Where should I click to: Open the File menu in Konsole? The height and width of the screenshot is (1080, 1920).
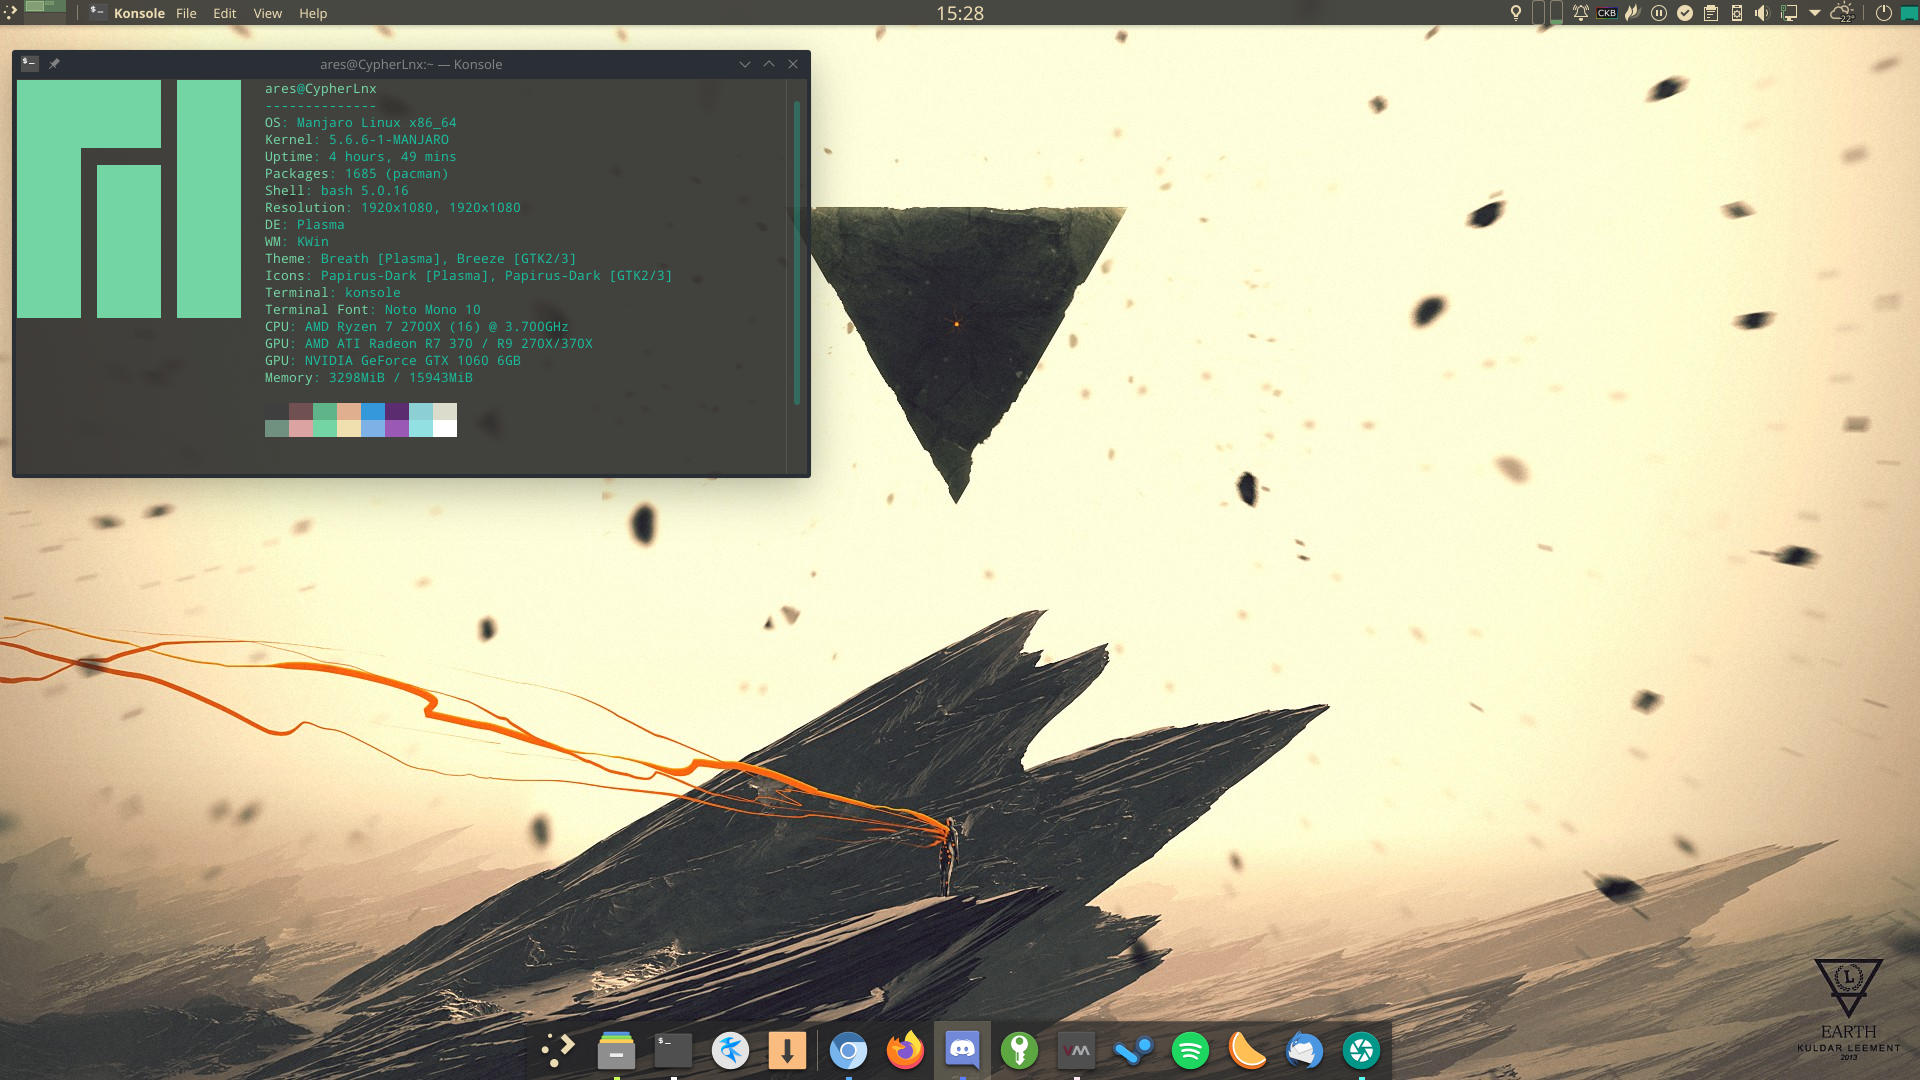(186, 13)
